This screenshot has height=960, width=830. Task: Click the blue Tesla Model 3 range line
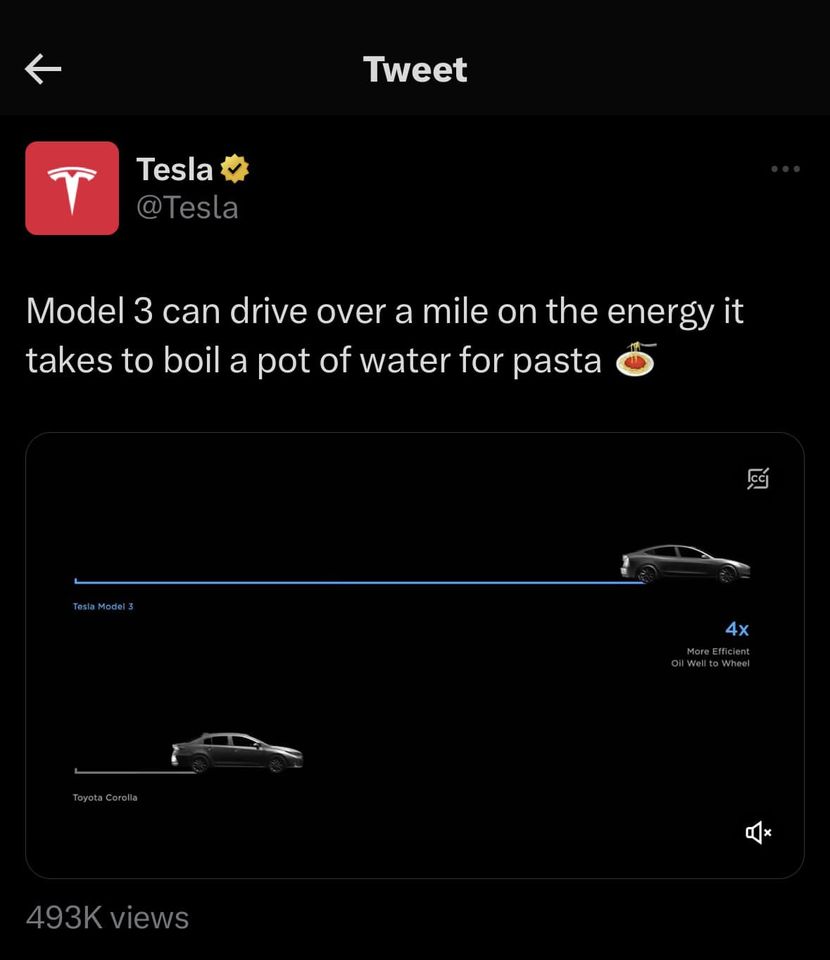[350, 581]
